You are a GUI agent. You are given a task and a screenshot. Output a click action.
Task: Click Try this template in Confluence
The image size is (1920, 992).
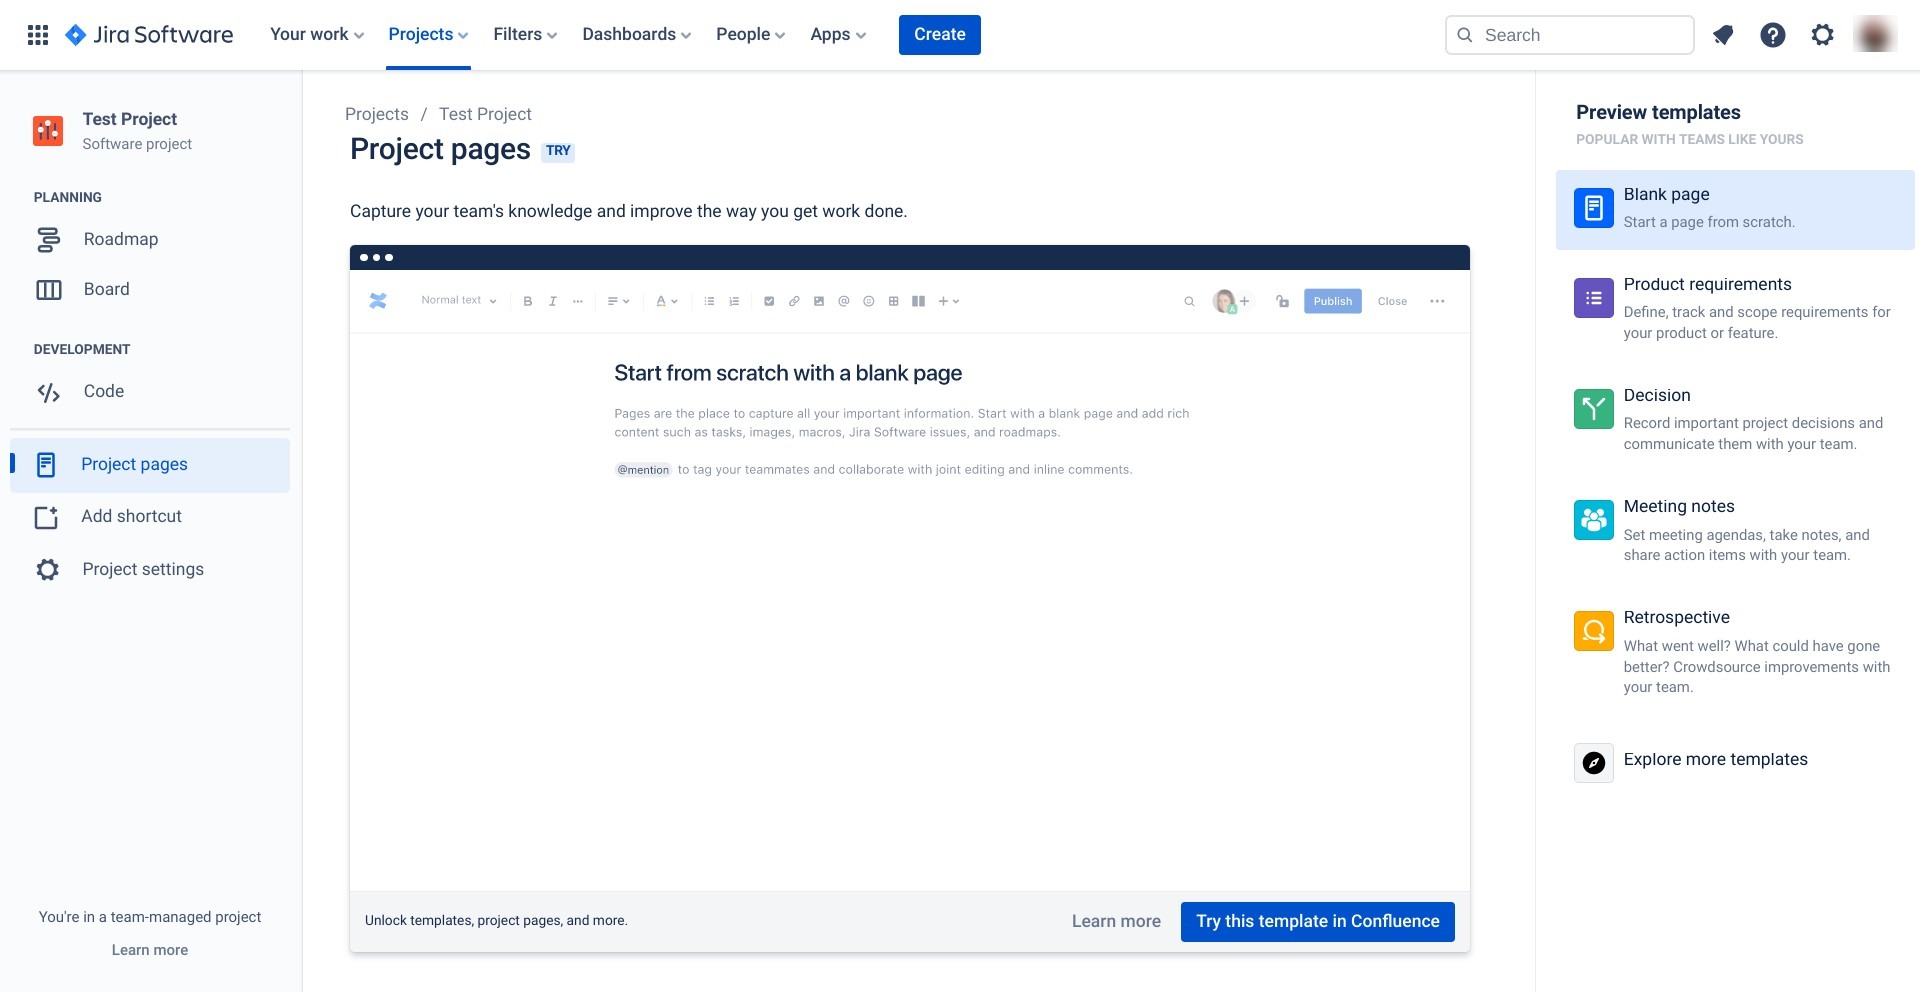pos(1318,922)
